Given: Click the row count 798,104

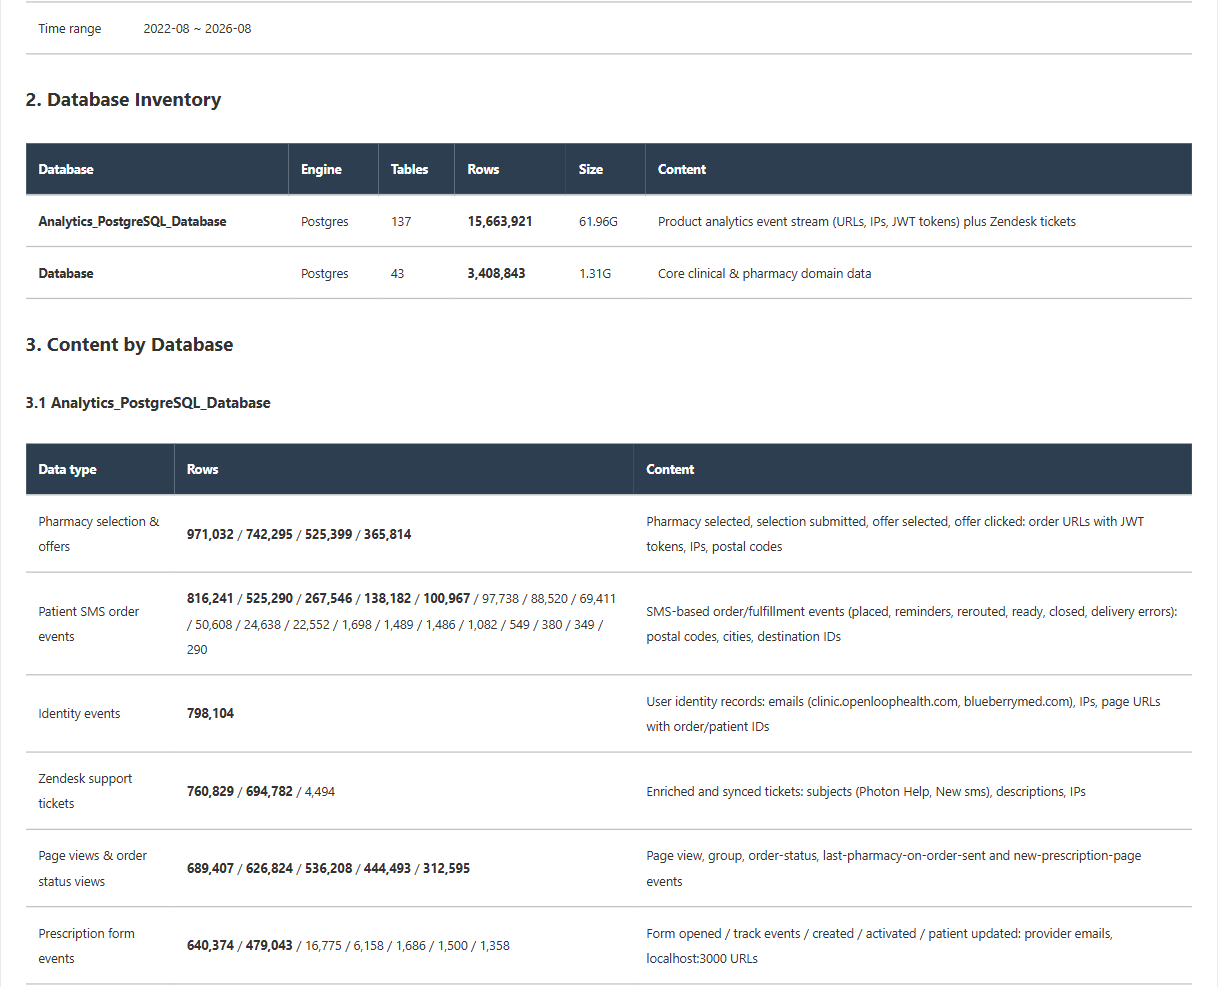Looking at the screenshot, I should point(210,714).
